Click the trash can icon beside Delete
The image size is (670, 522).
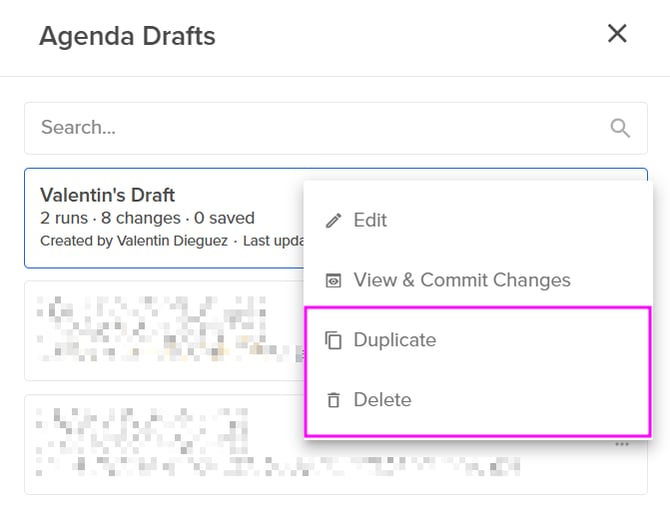pyautogui.click(x=334, y=401)
